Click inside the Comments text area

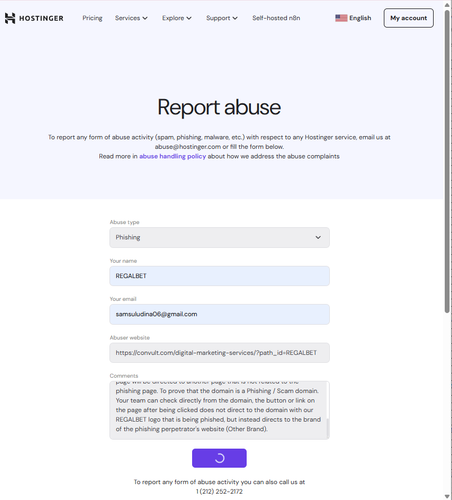[x=218, y=410]
